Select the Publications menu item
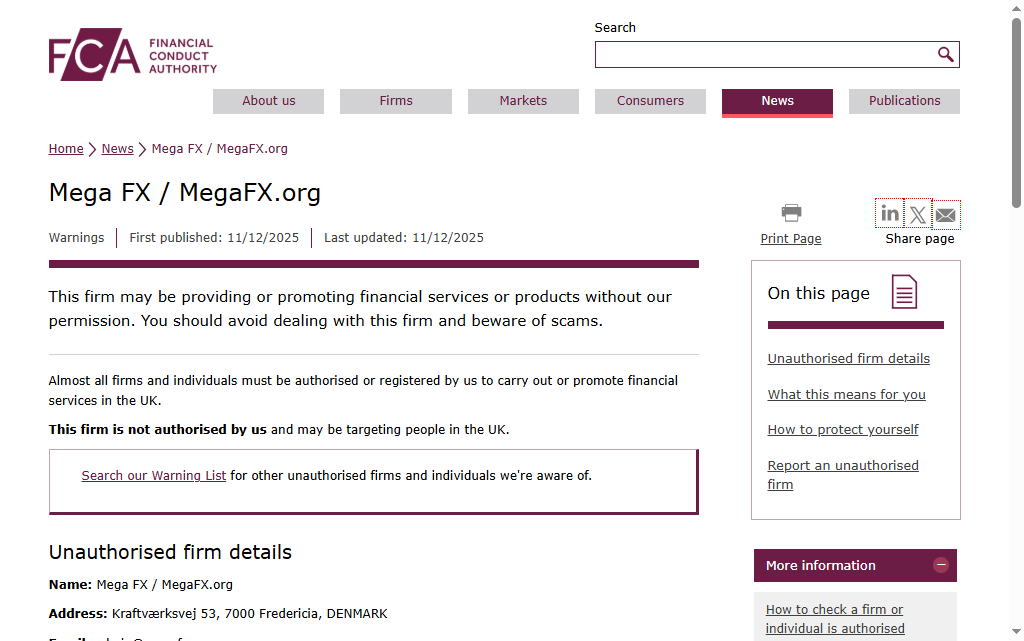 [x=904, y=101]
